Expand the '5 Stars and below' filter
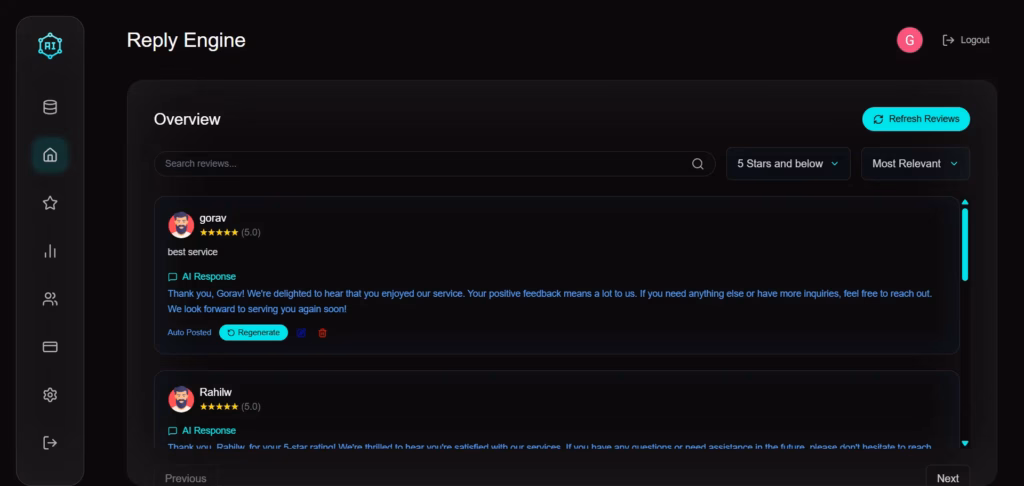 (788, 164)
